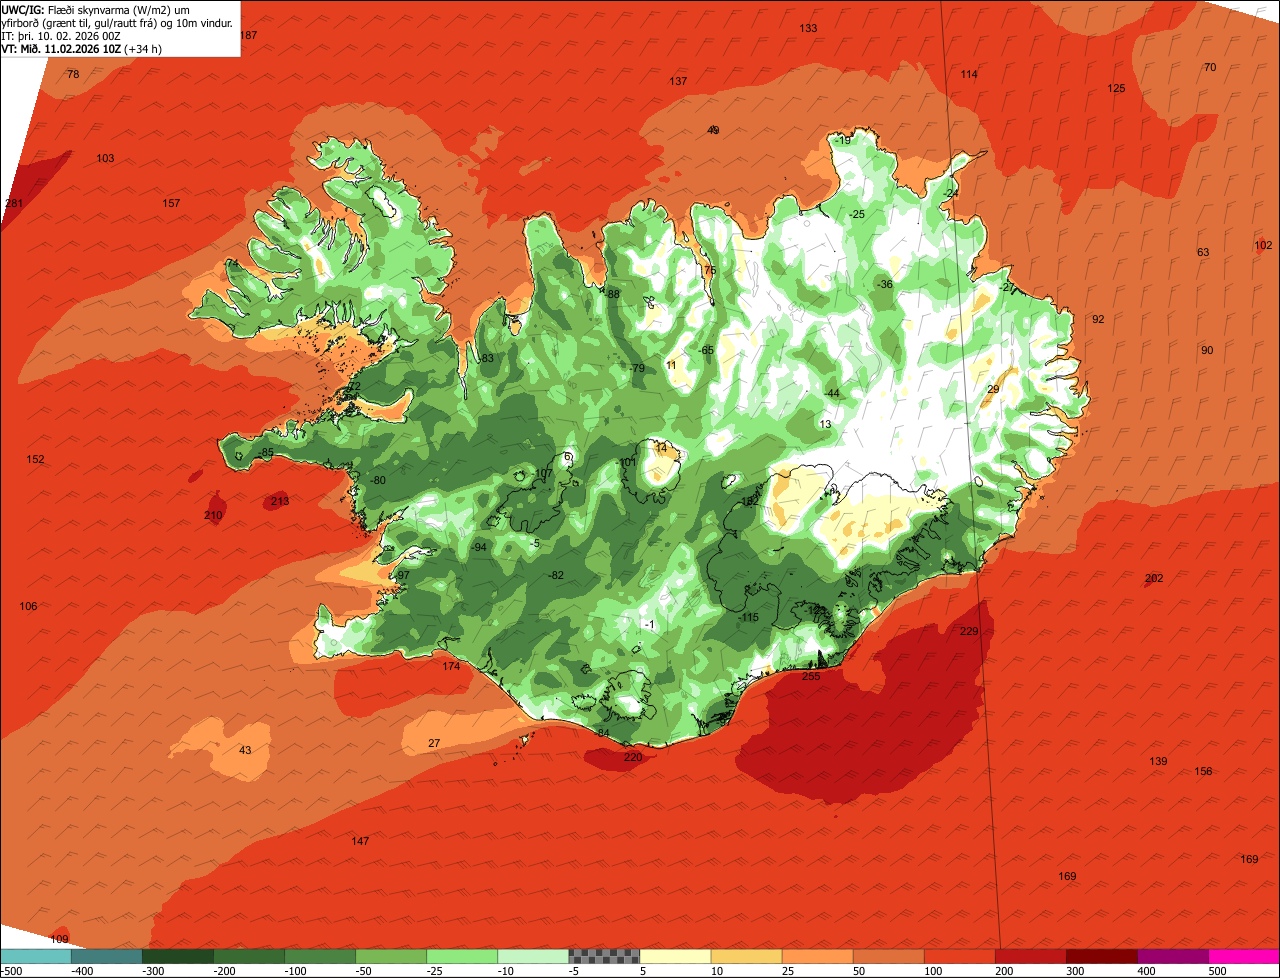Click the map value -85 on Snæfellsnes peninsula
Viewport: 1280px width, 978px height.
(265, 453)
